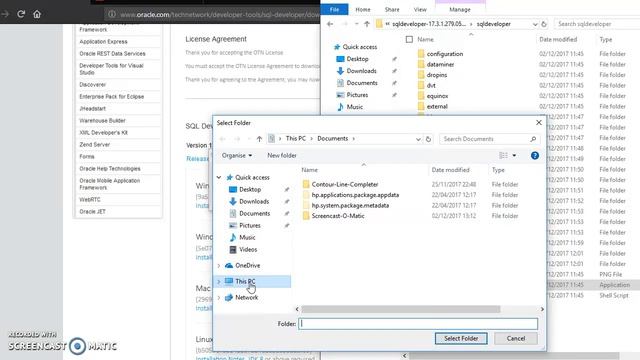Select This PC in the dialog navigation pane
This screenshot has width=640, height=360.
pos(245,281)
